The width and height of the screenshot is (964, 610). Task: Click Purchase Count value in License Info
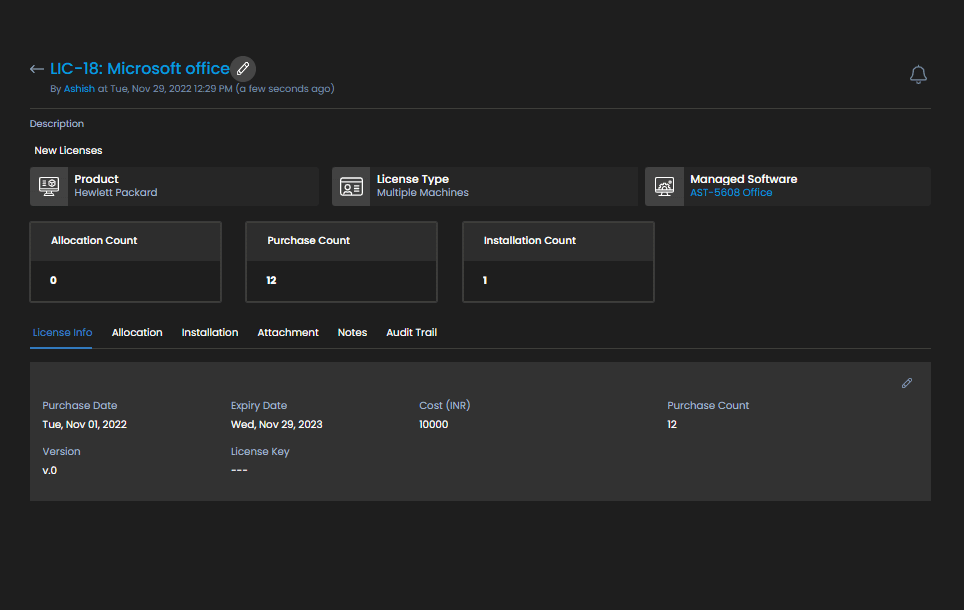[672, 424]
